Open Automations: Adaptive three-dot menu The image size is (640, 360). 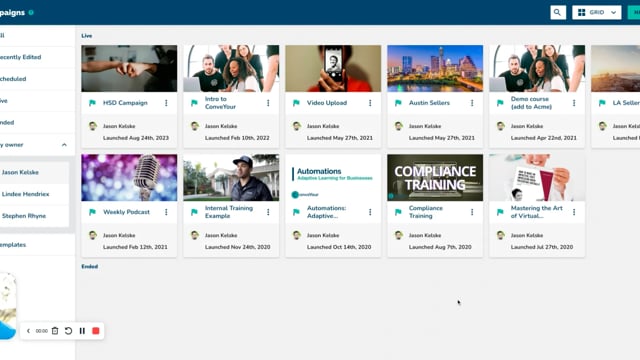click(370, 212)
